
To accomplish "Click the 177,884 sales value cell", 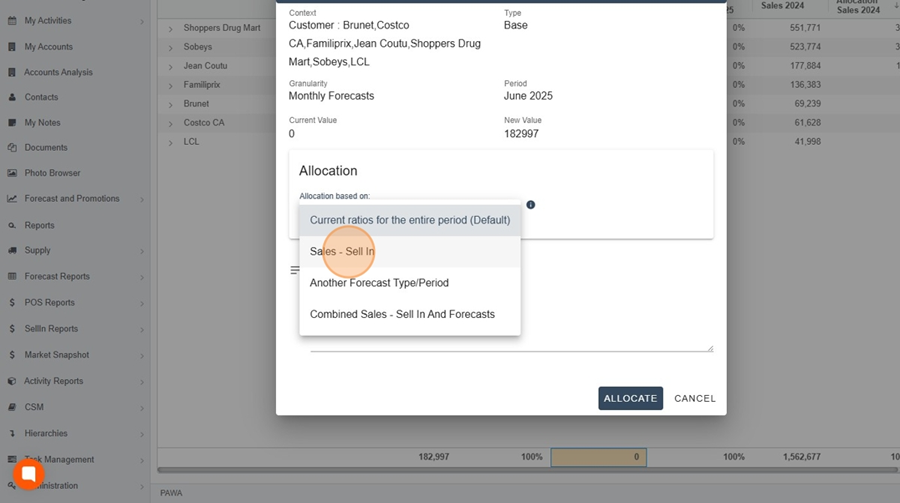I will coord(805,65).
